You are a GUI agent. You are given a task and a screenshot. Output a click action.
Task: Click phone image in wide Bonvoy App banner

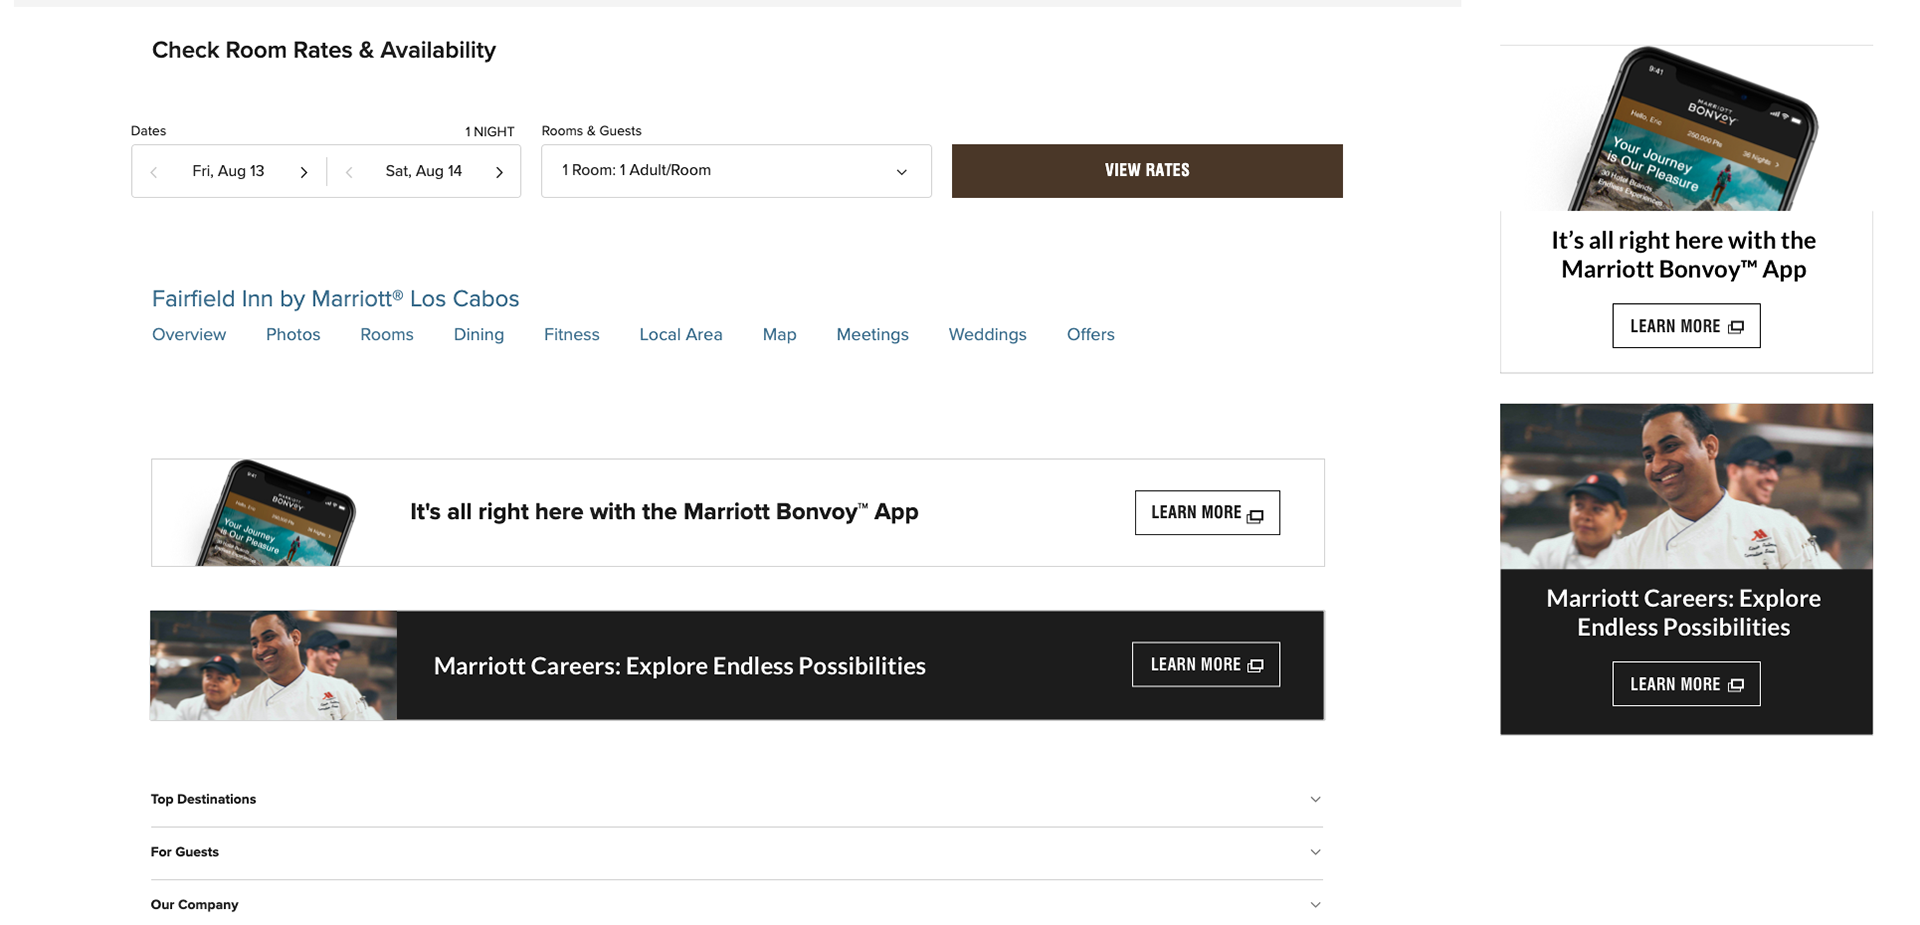pyautogui.click(x=275, y=513)
